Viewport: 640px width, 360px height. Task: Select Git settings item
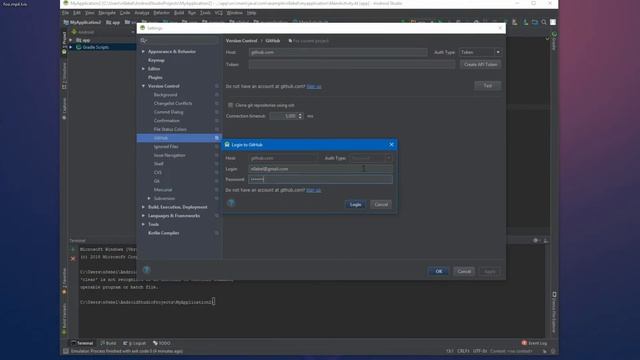[x=157, y=181]
